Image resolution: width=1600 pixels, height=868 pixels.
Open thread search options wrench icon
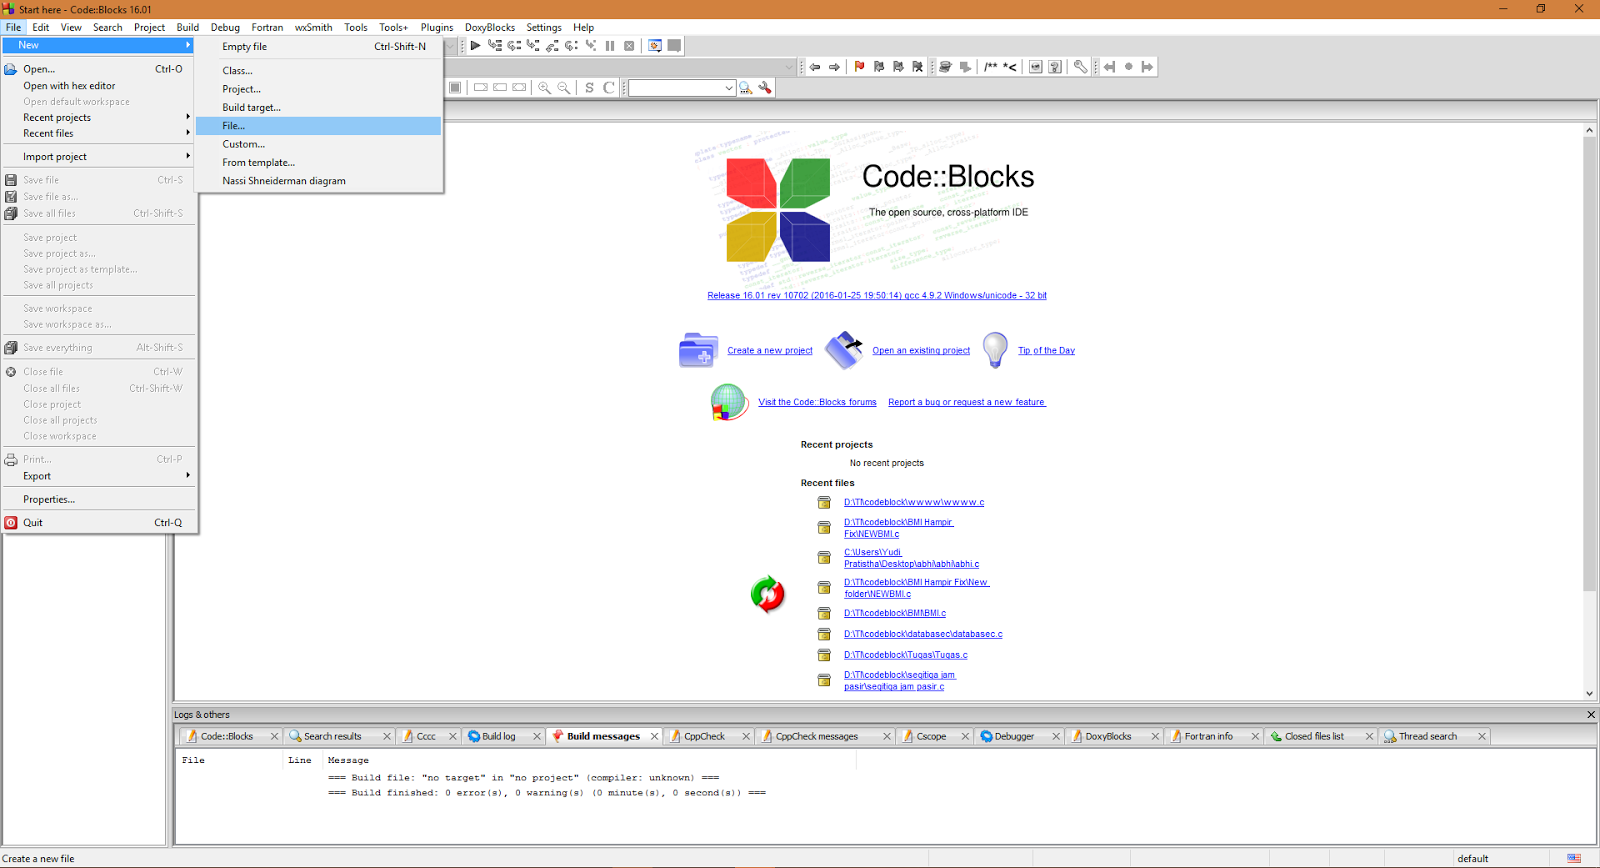[x=765, y=88]
